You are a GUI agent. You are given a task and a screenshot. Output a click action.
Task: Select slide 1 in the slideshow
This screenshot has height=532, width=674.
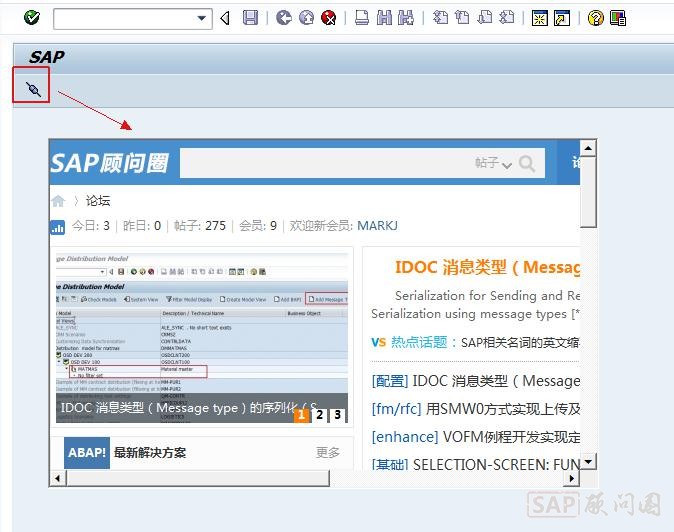tap(301, 415)
